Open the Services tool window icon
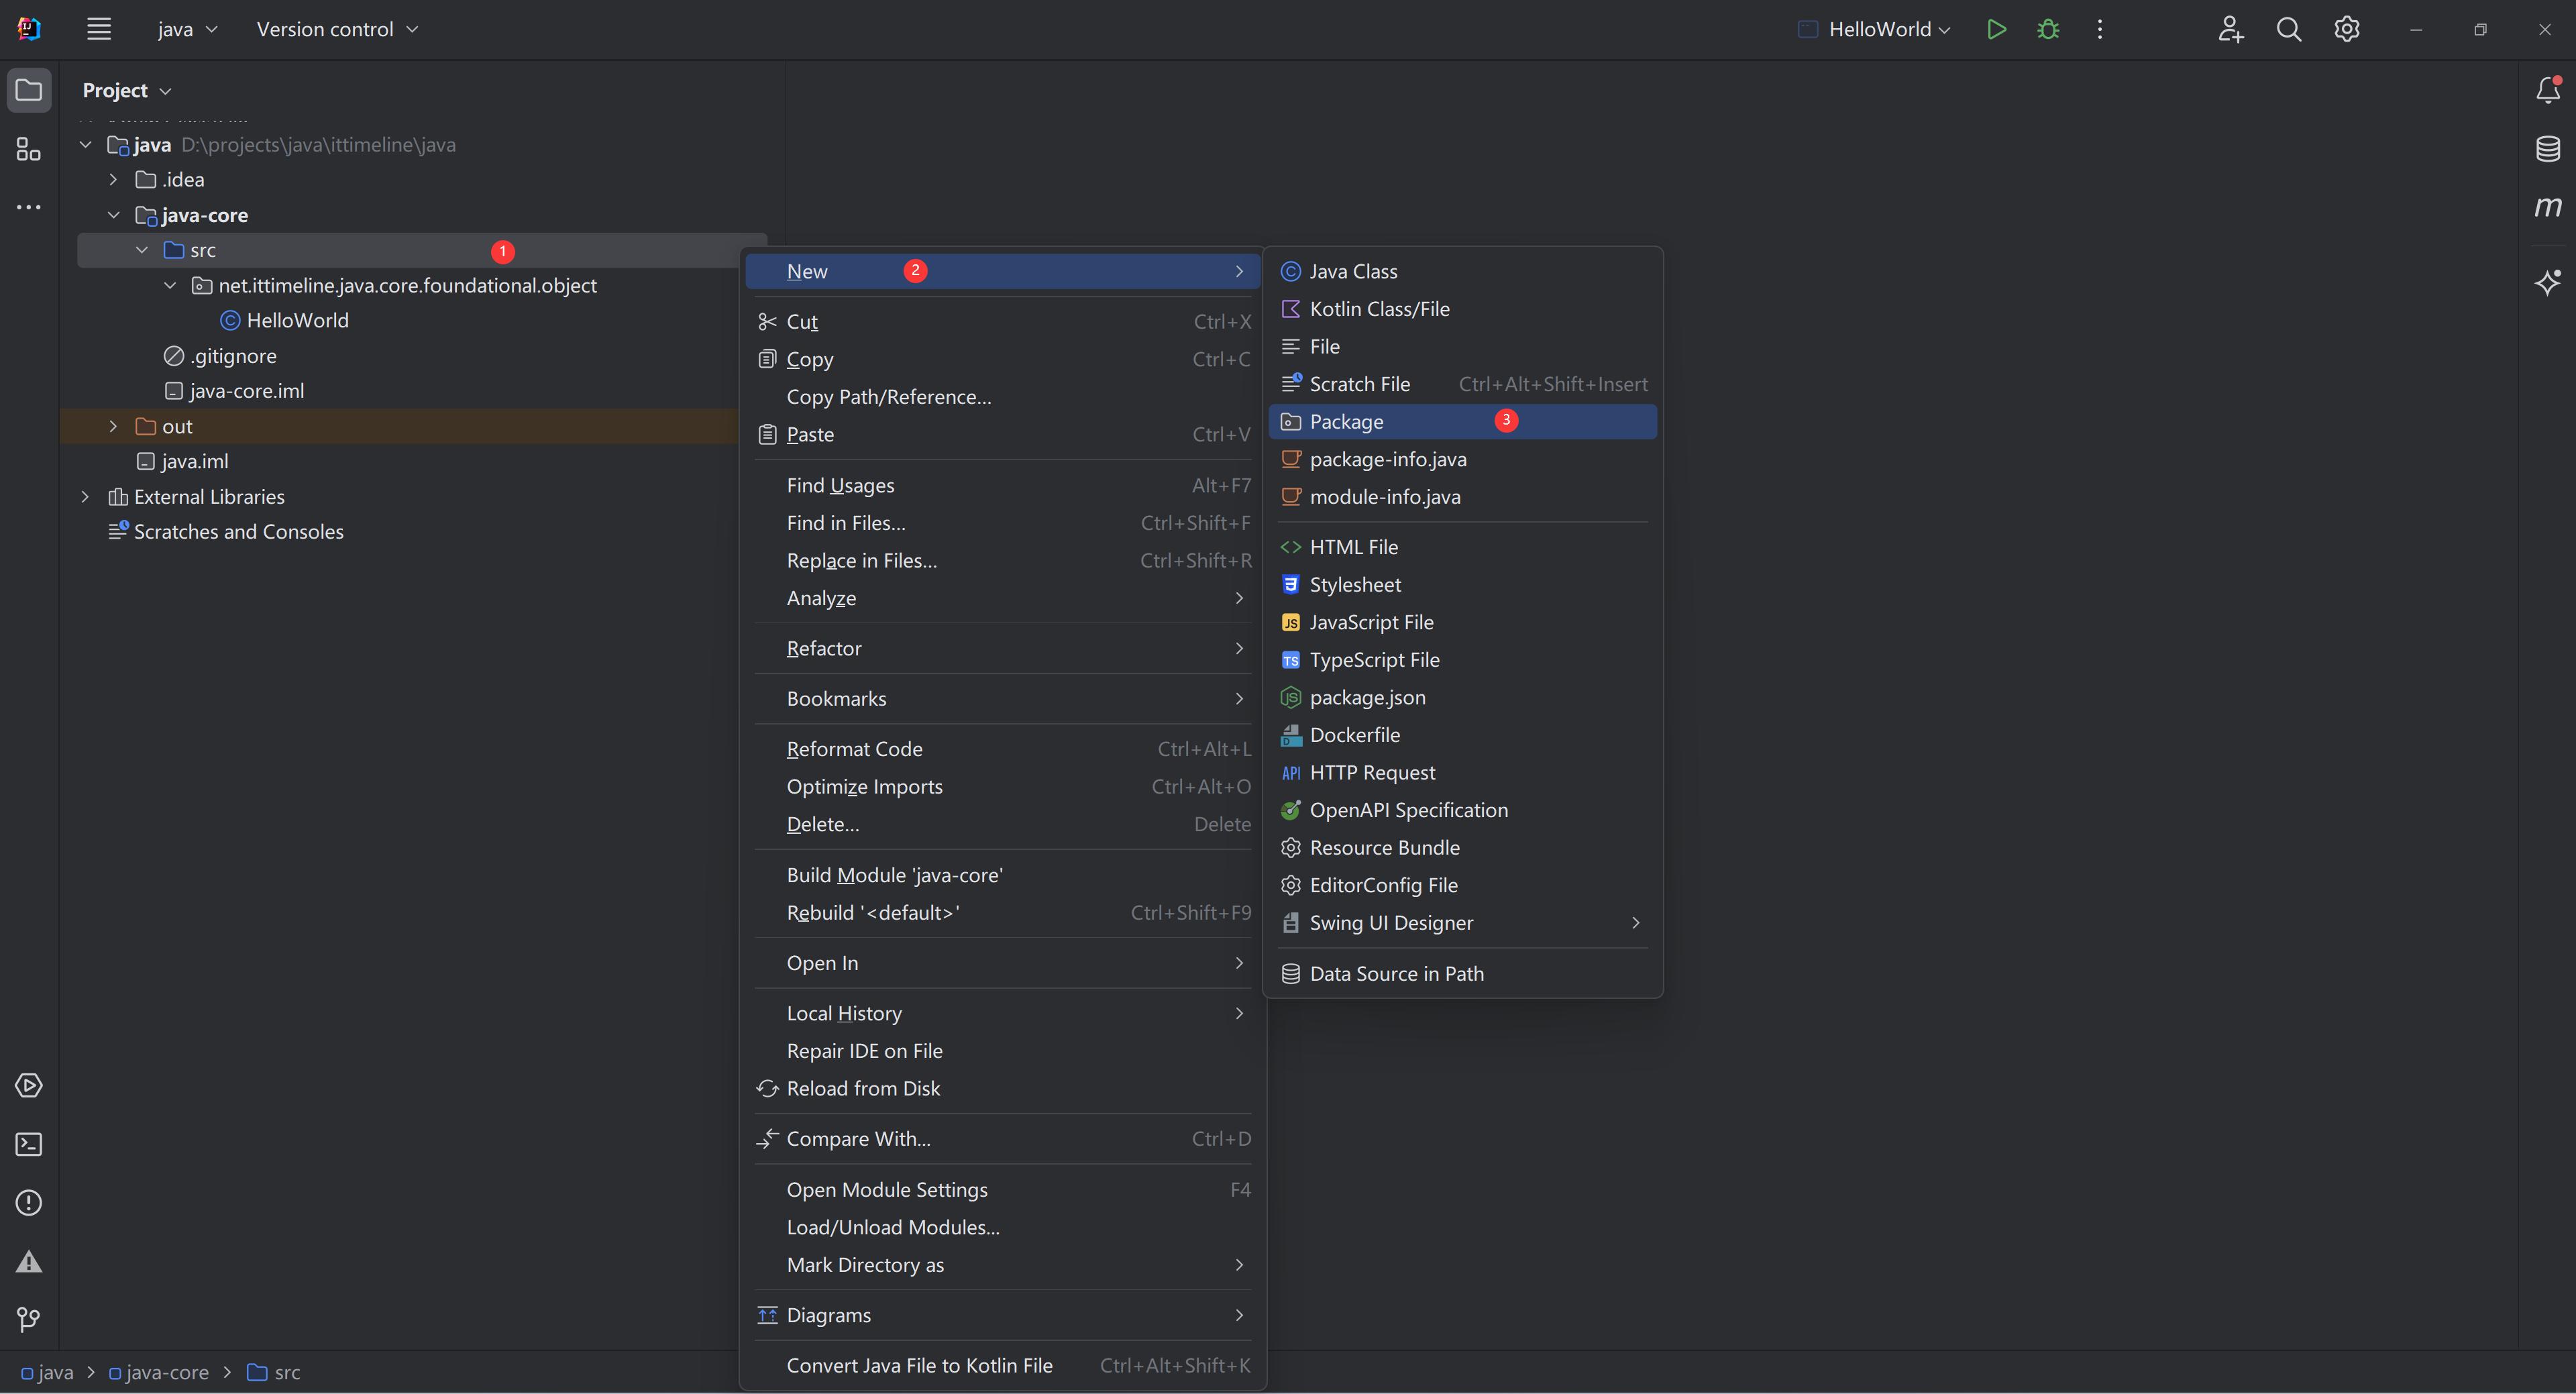The width and height of the screenshot is (2576, 1394). click(x=29, y=1085)
